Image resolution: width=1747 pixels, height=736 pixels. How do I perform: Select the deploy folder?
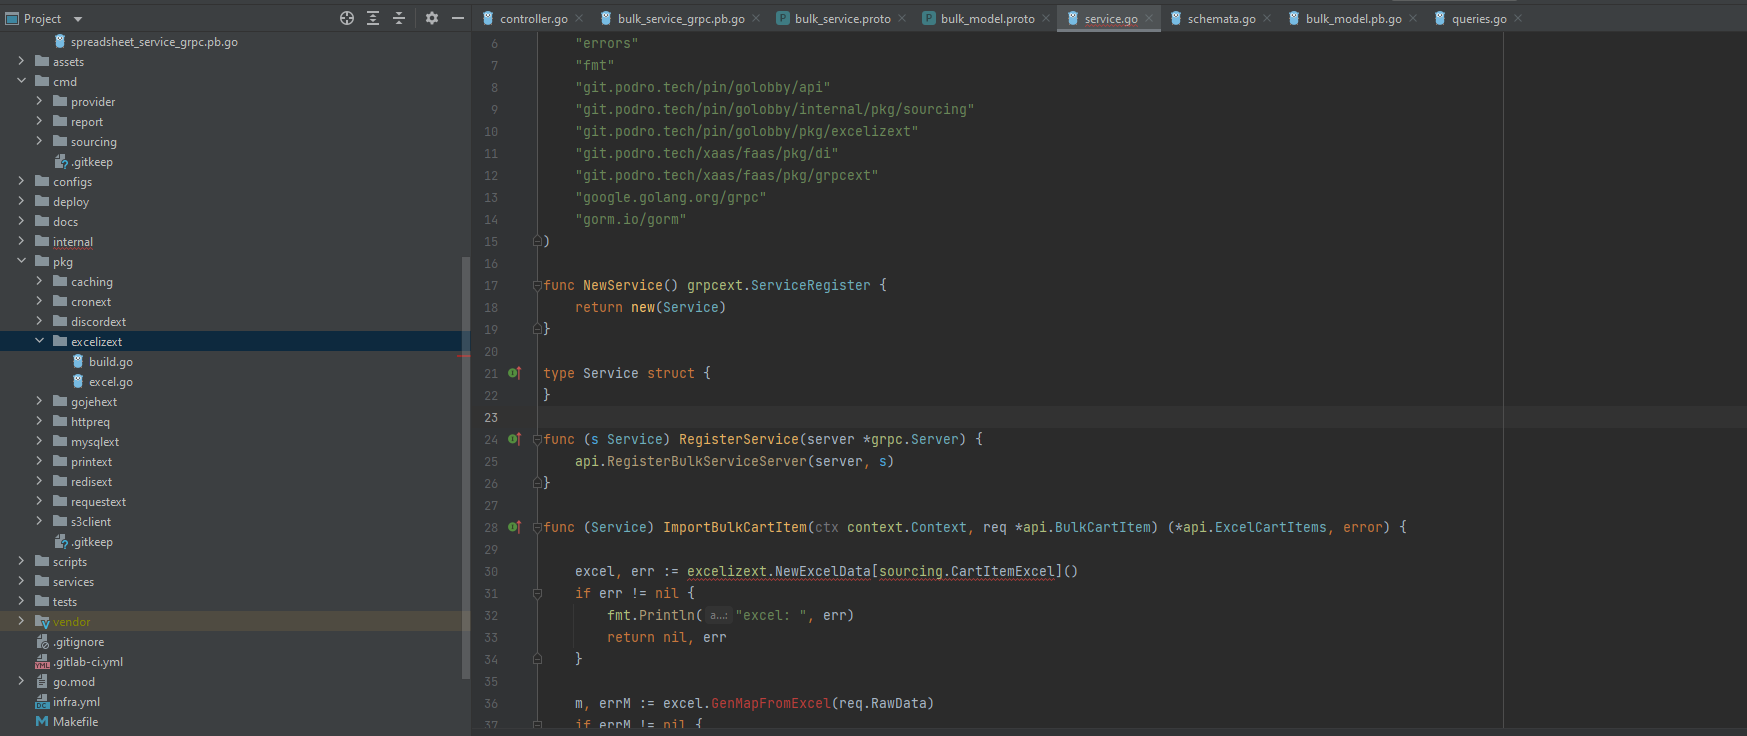click(x=70, y=202)
